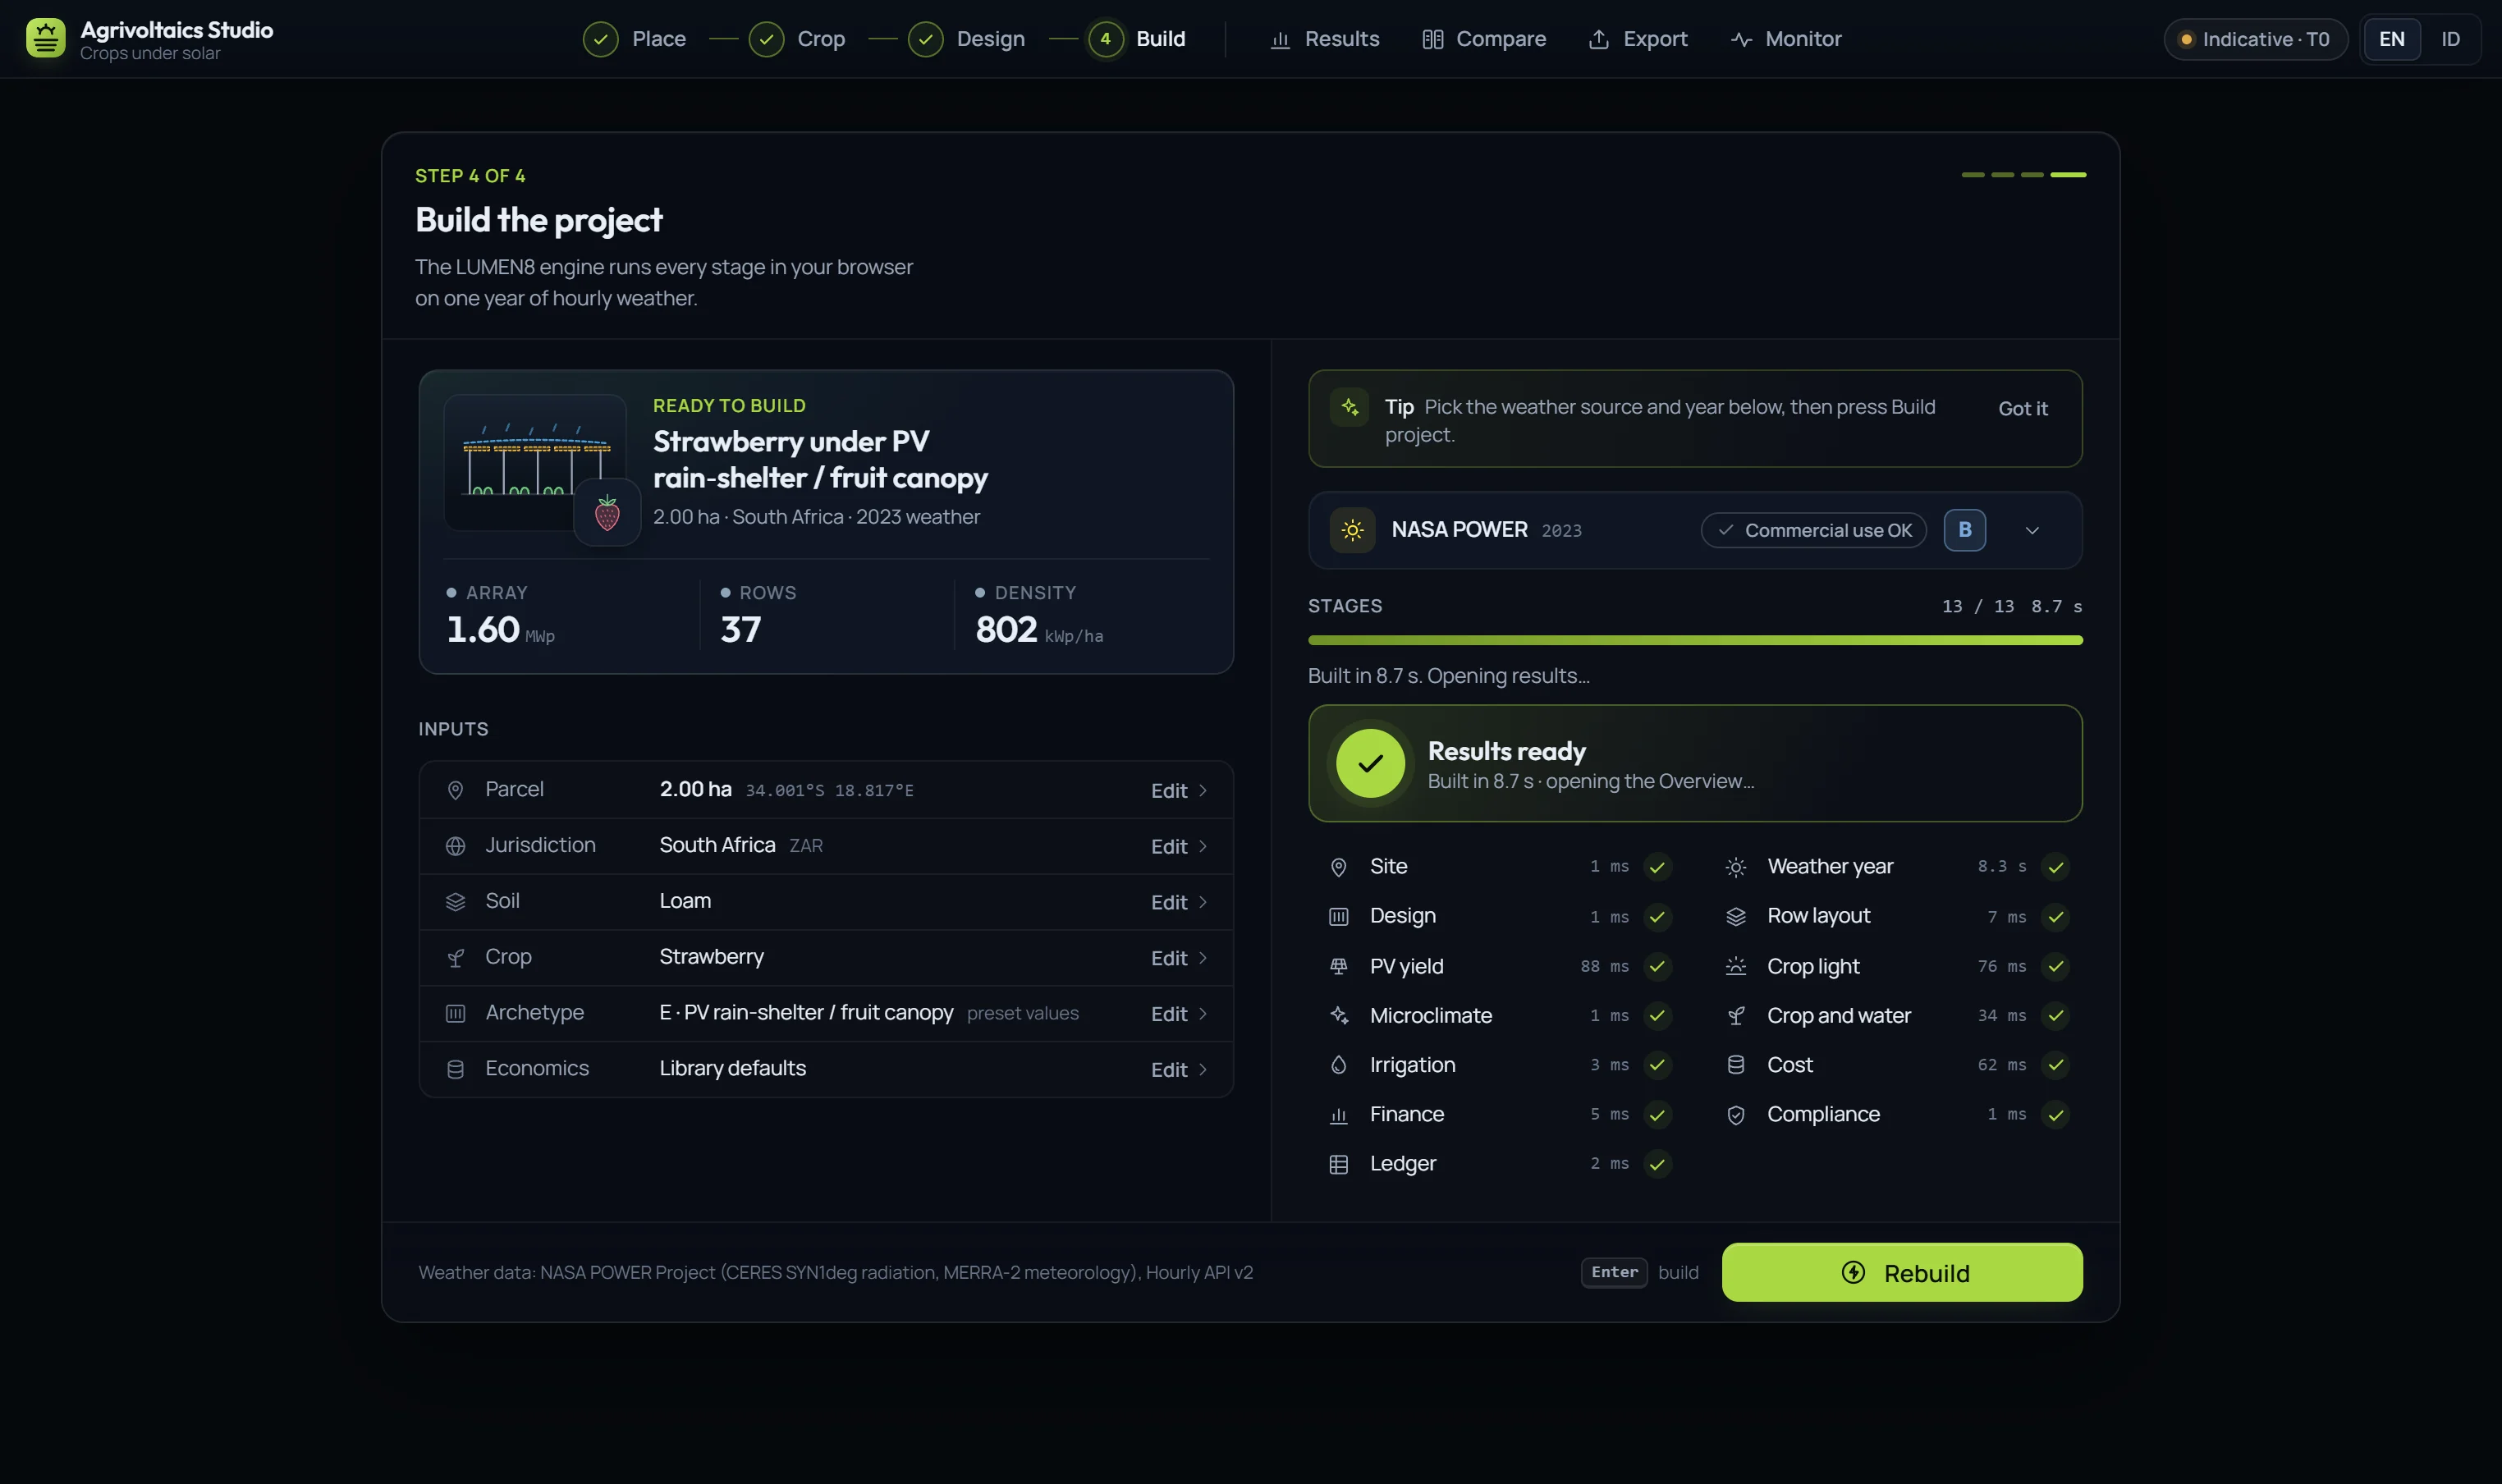
Task: Go to the Compare tab
Action: (1484, 39)
